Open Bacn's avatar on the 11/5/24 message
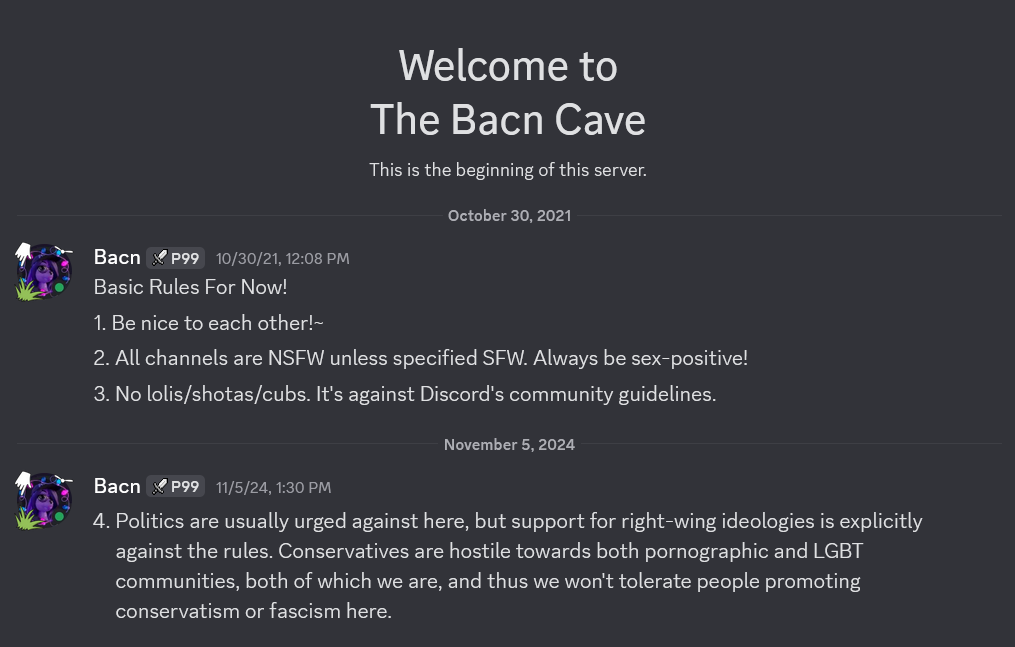The image size is (1015, 647). 43,501
